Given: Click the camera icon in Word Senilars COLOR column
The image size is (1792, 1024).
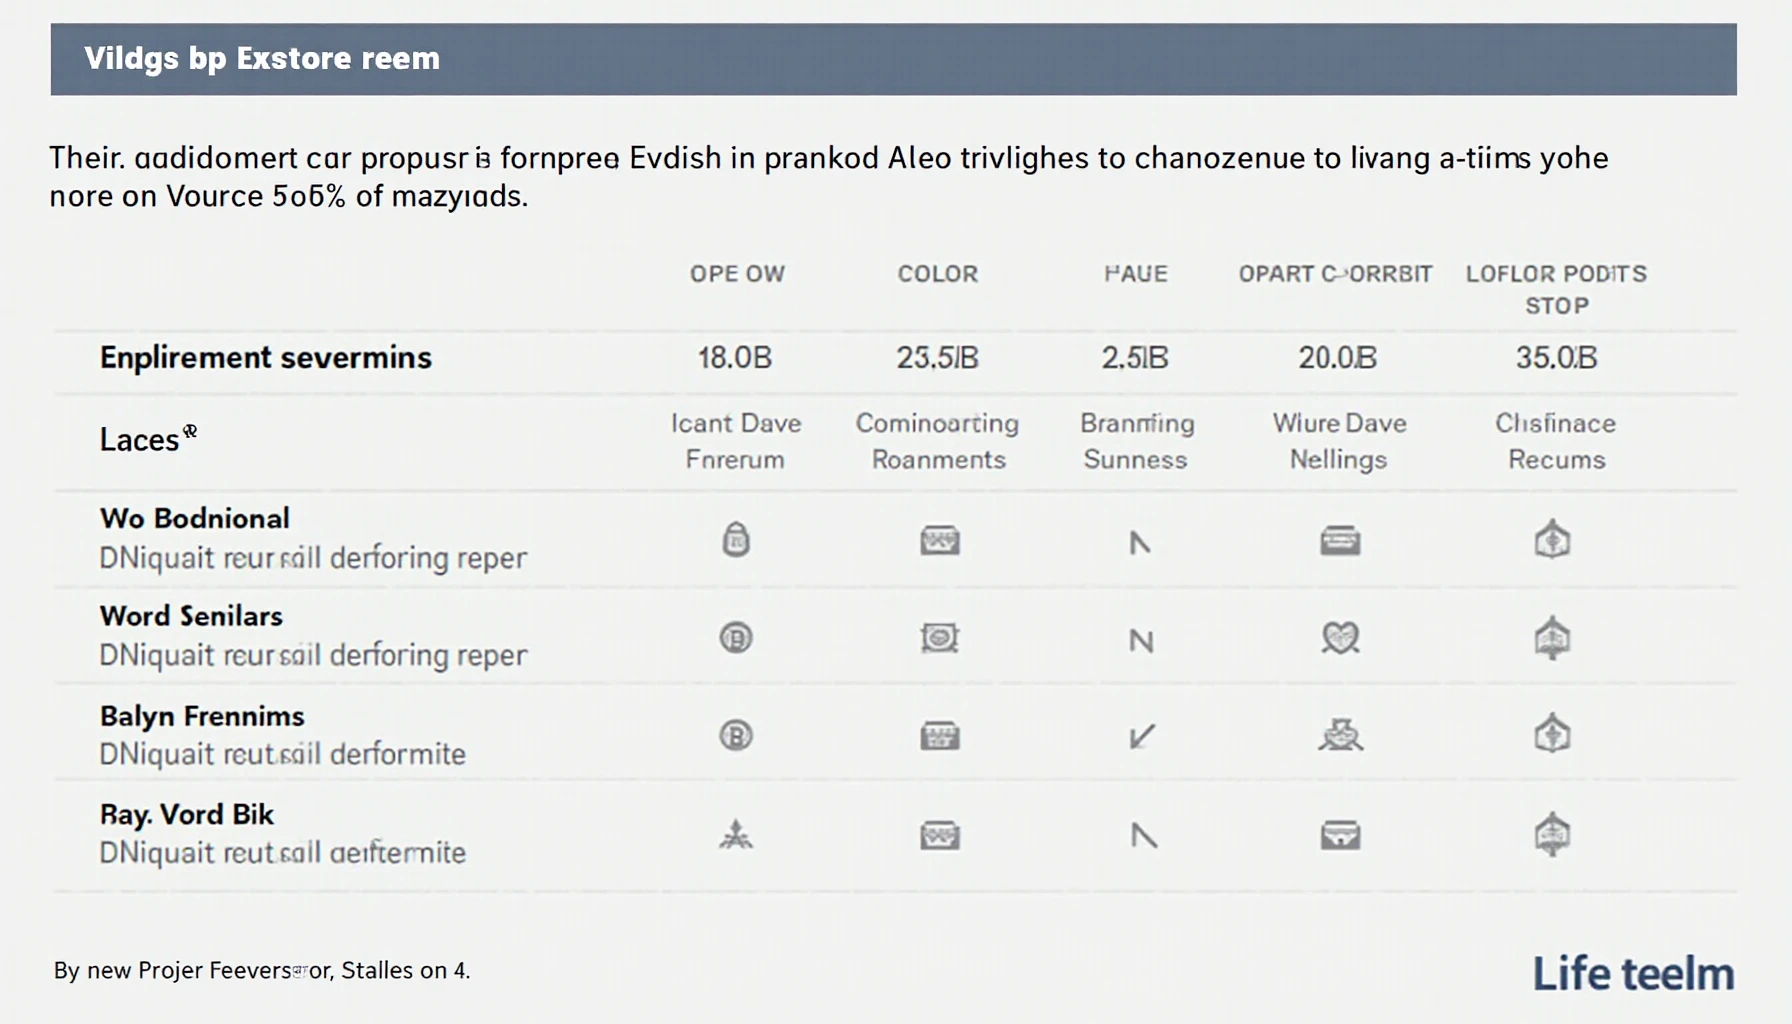Looking at the screenshot, I should 940,638.
